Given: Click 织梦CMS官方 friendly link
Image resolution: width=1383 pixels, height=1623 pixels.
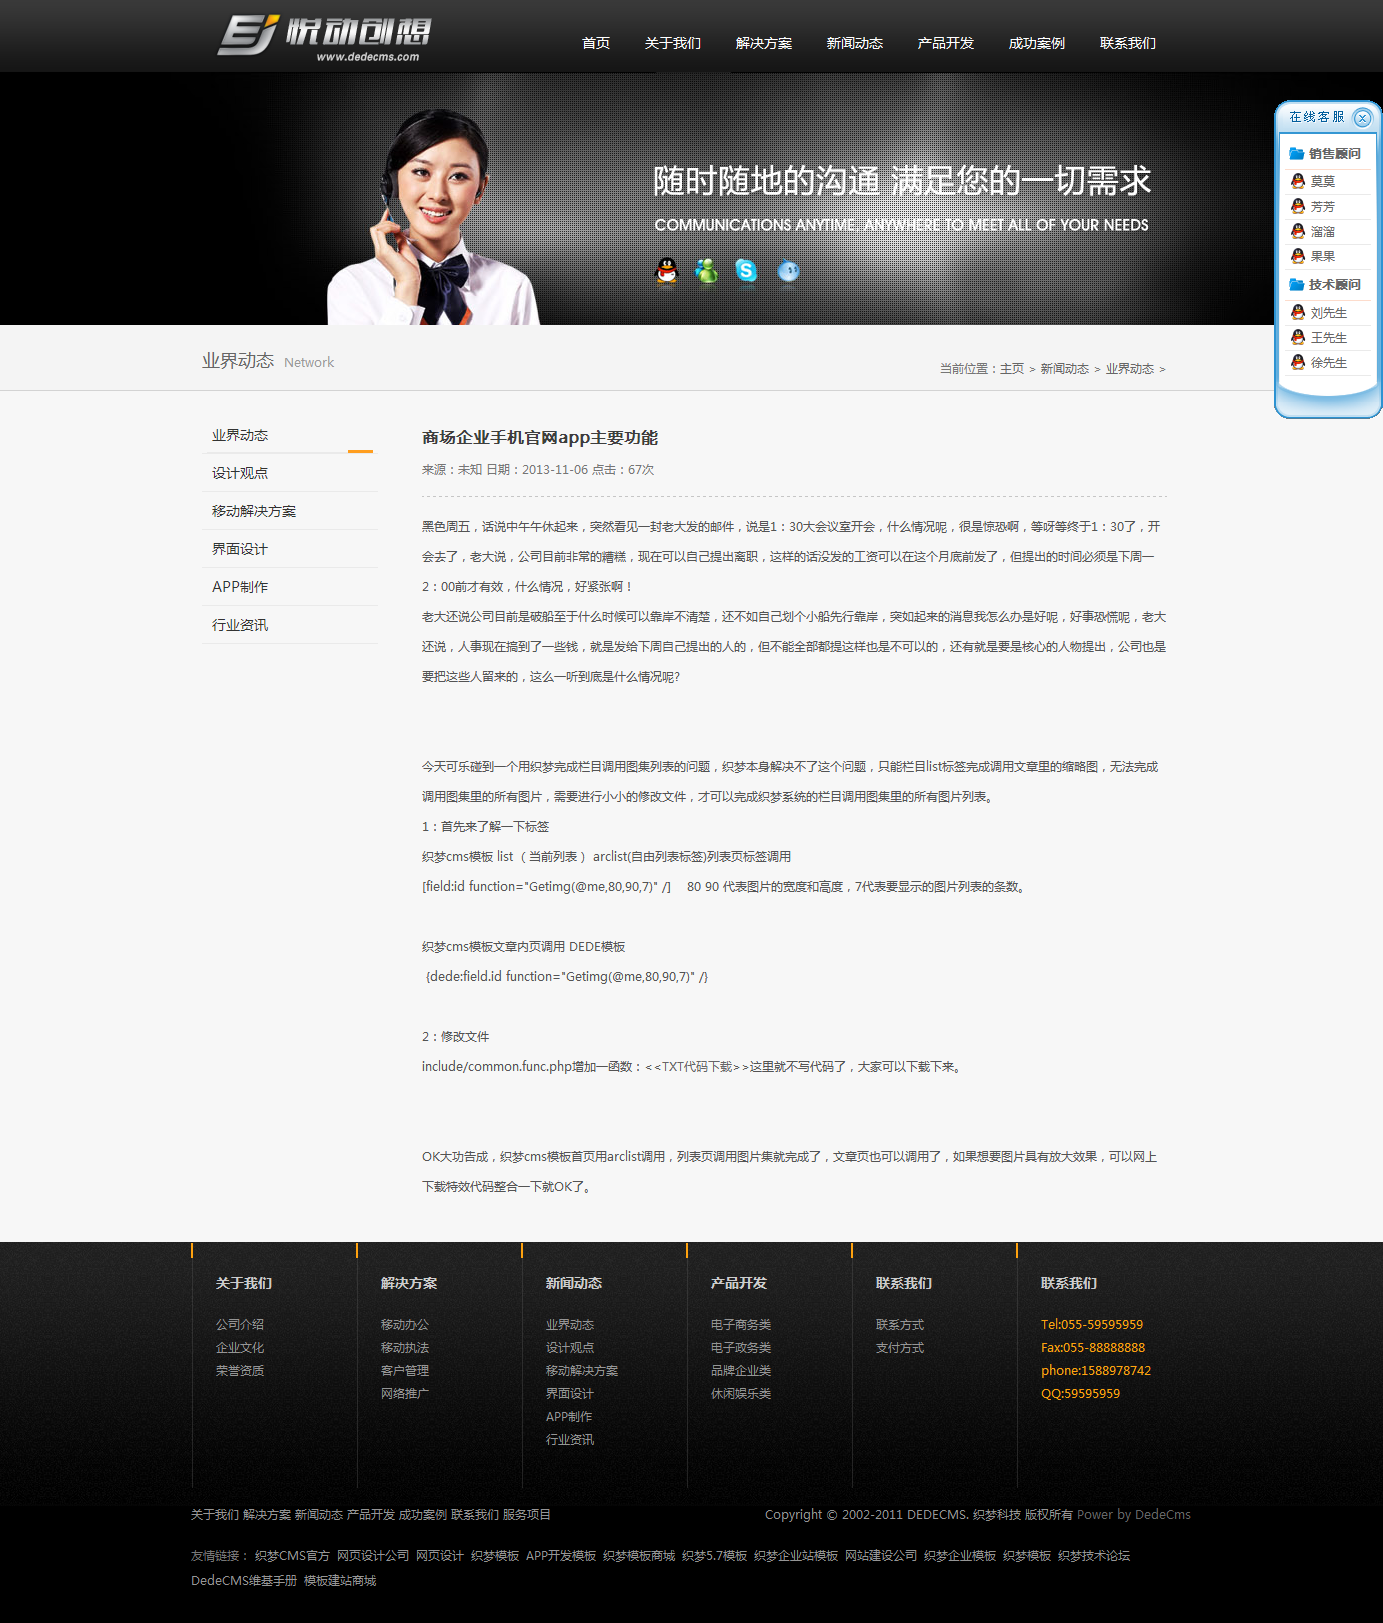Looking at the screenshot, I should [292, 1555].
